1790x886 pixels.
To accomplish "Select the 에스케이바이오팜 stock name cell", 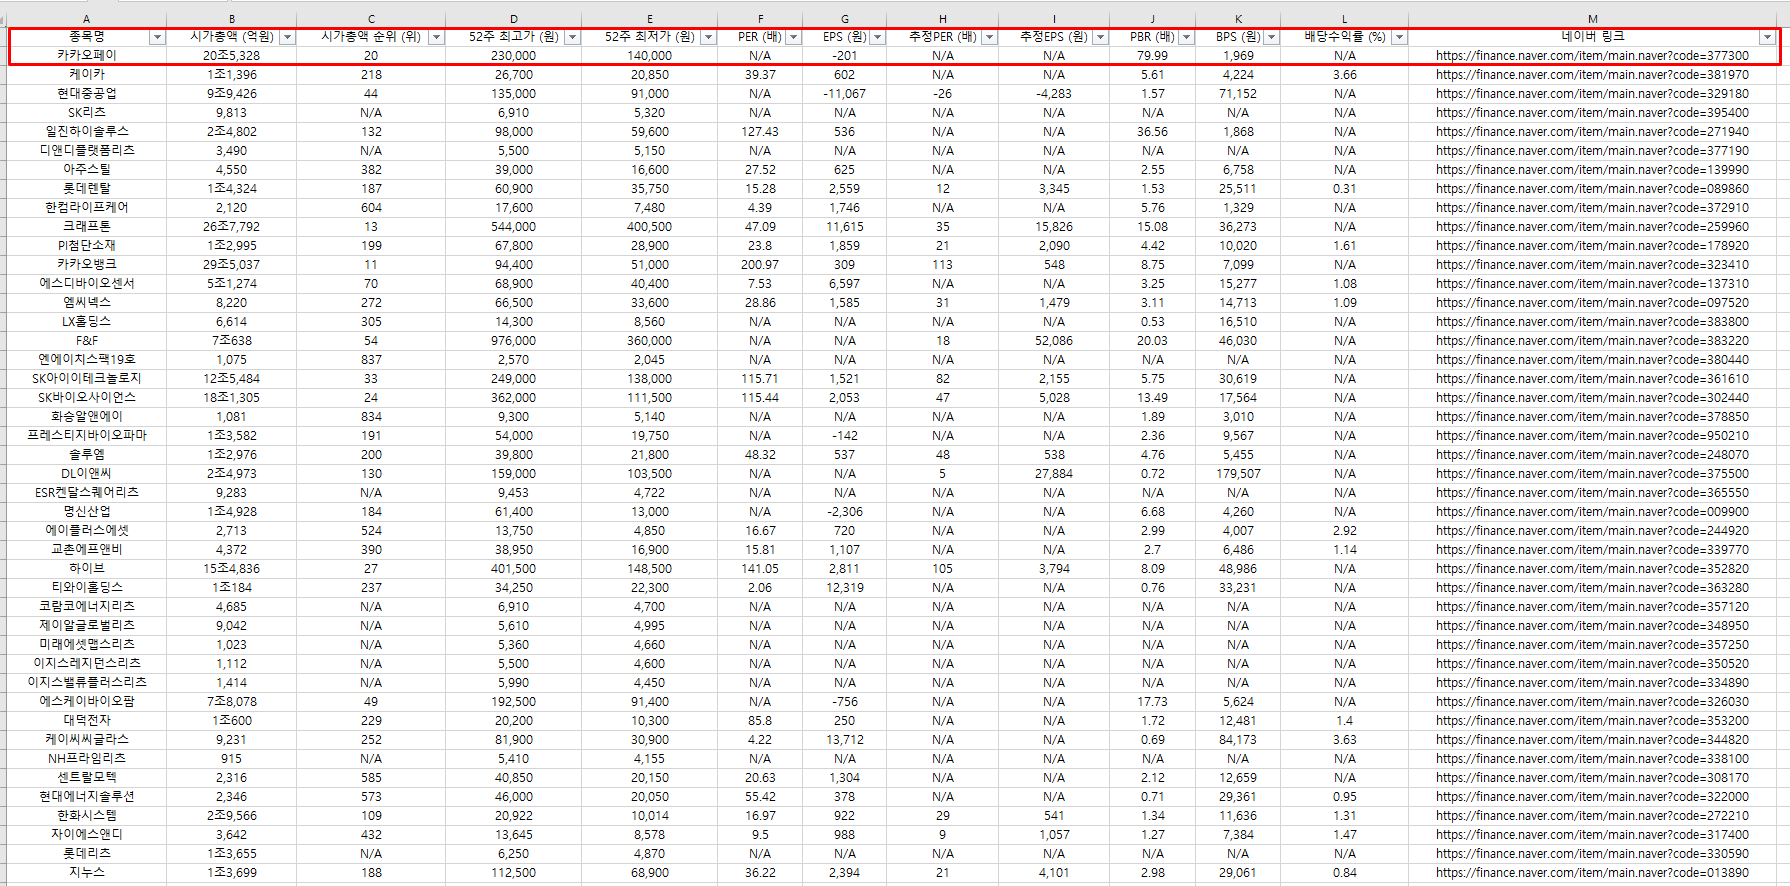I will (x=87, y=702).
